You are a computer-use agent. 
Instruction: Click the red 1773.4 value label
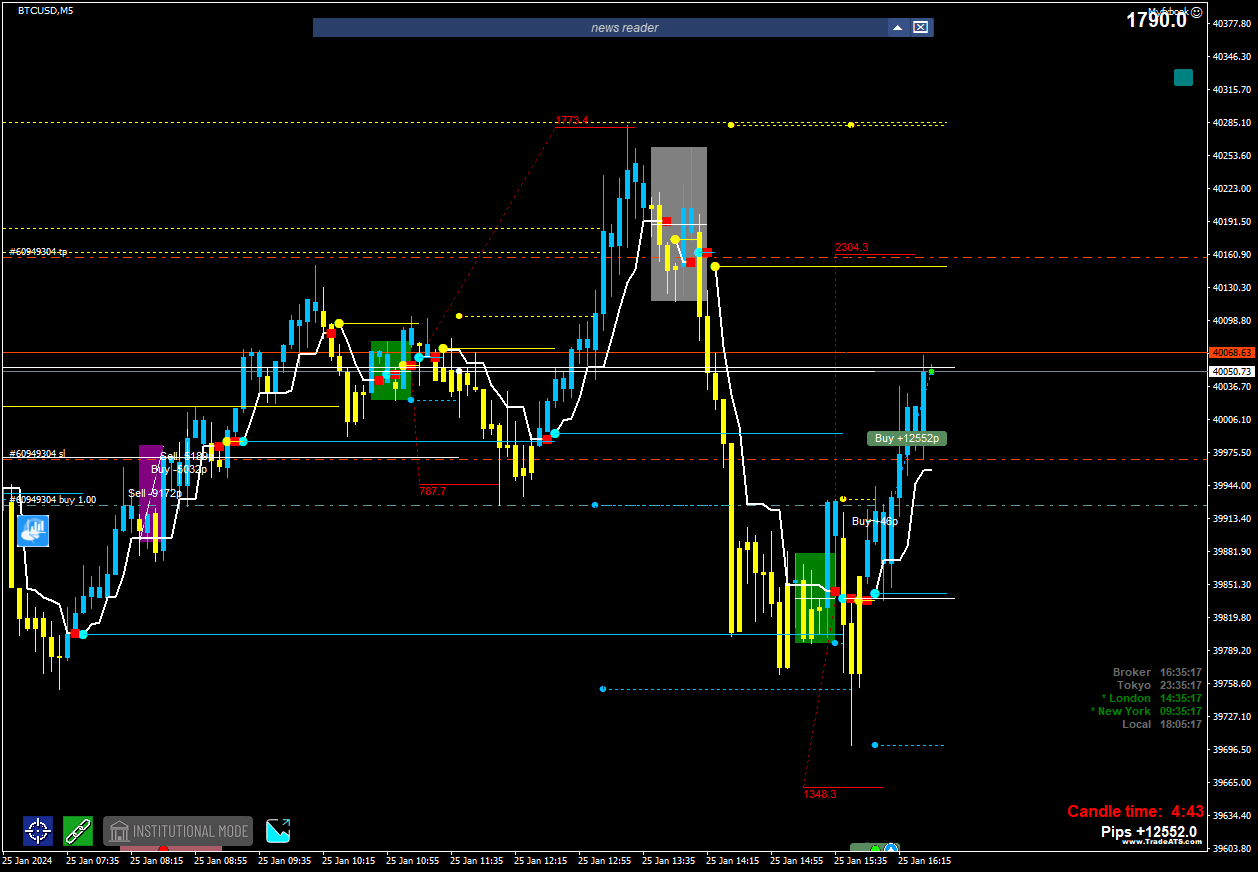tap(572, 120)
